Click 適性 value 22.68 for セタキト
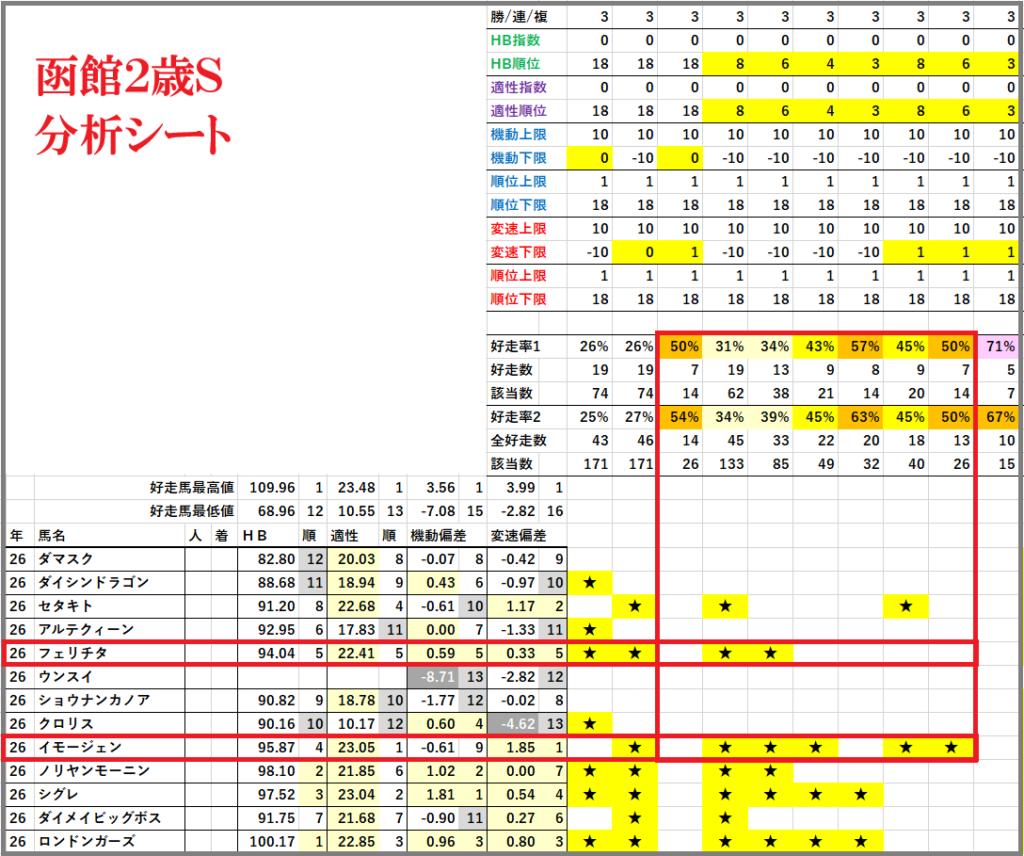 pyautogui.click(x=357, y=606)
